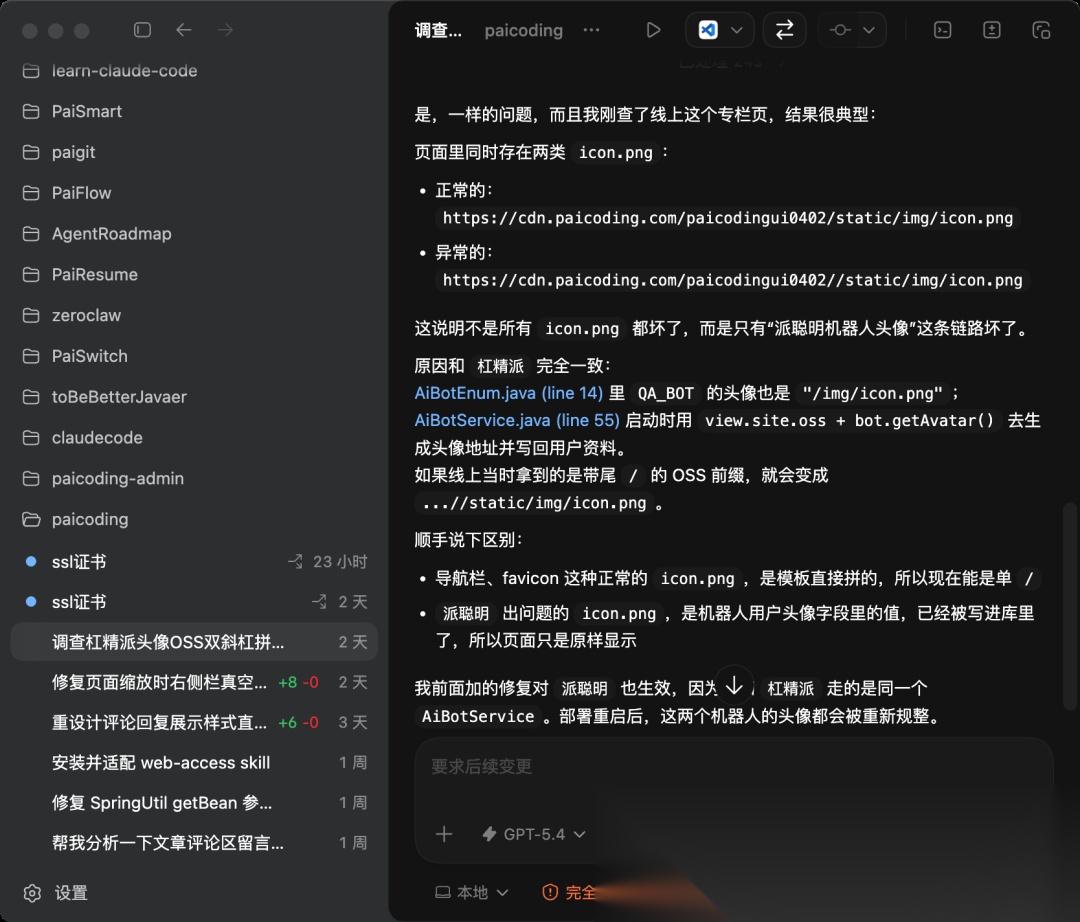Viewport: 1080px width, 922px height.
Task: Open the PaiSwitch project
Action: 194,356
